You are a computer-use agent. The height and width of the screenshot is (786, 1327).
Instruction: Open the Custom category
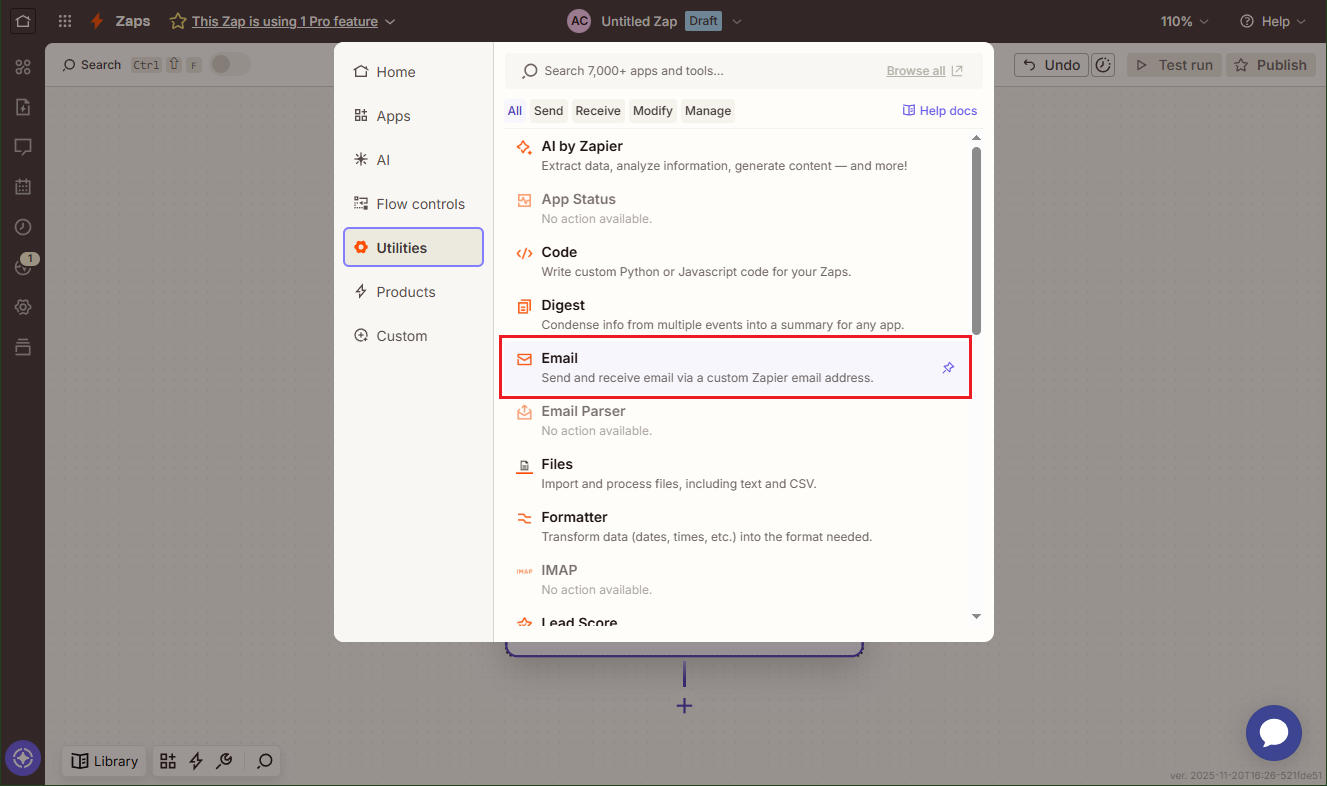414,336
